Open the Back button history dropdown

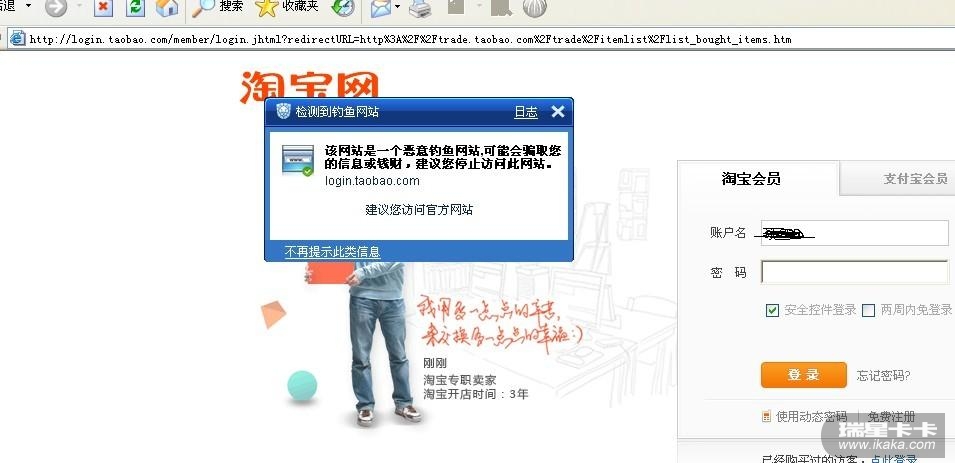point(27,6)
